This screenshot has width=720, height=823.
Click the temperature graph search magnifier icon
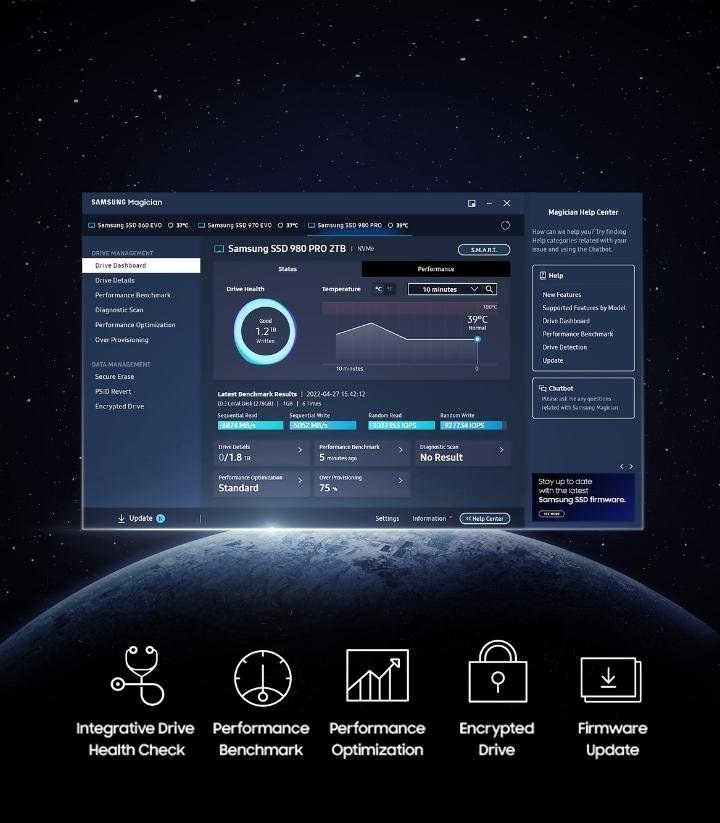pos(489,289)
